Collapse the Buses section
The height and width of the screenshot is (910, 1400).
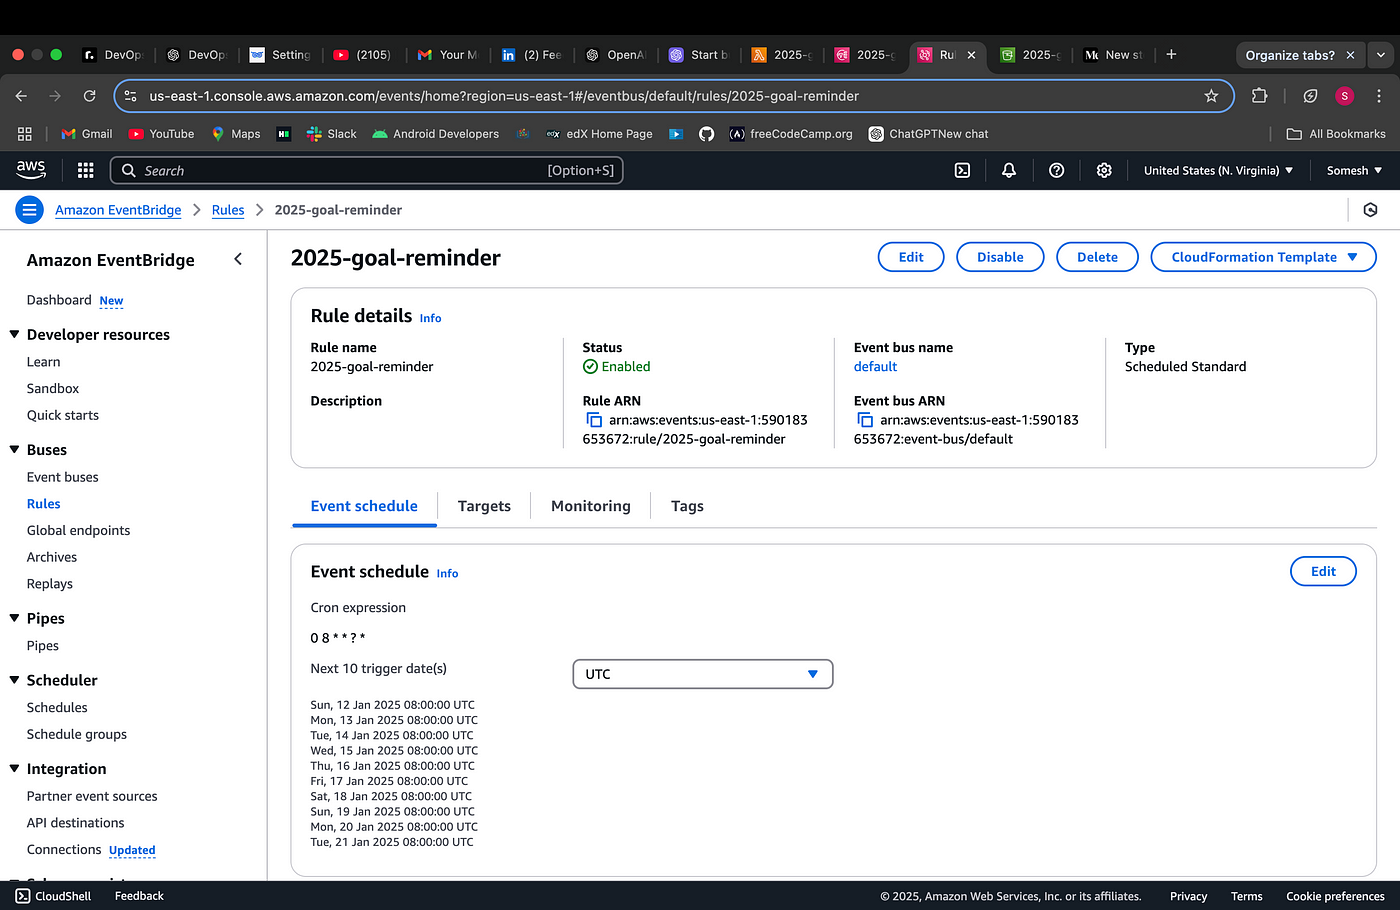click(14, 450)
